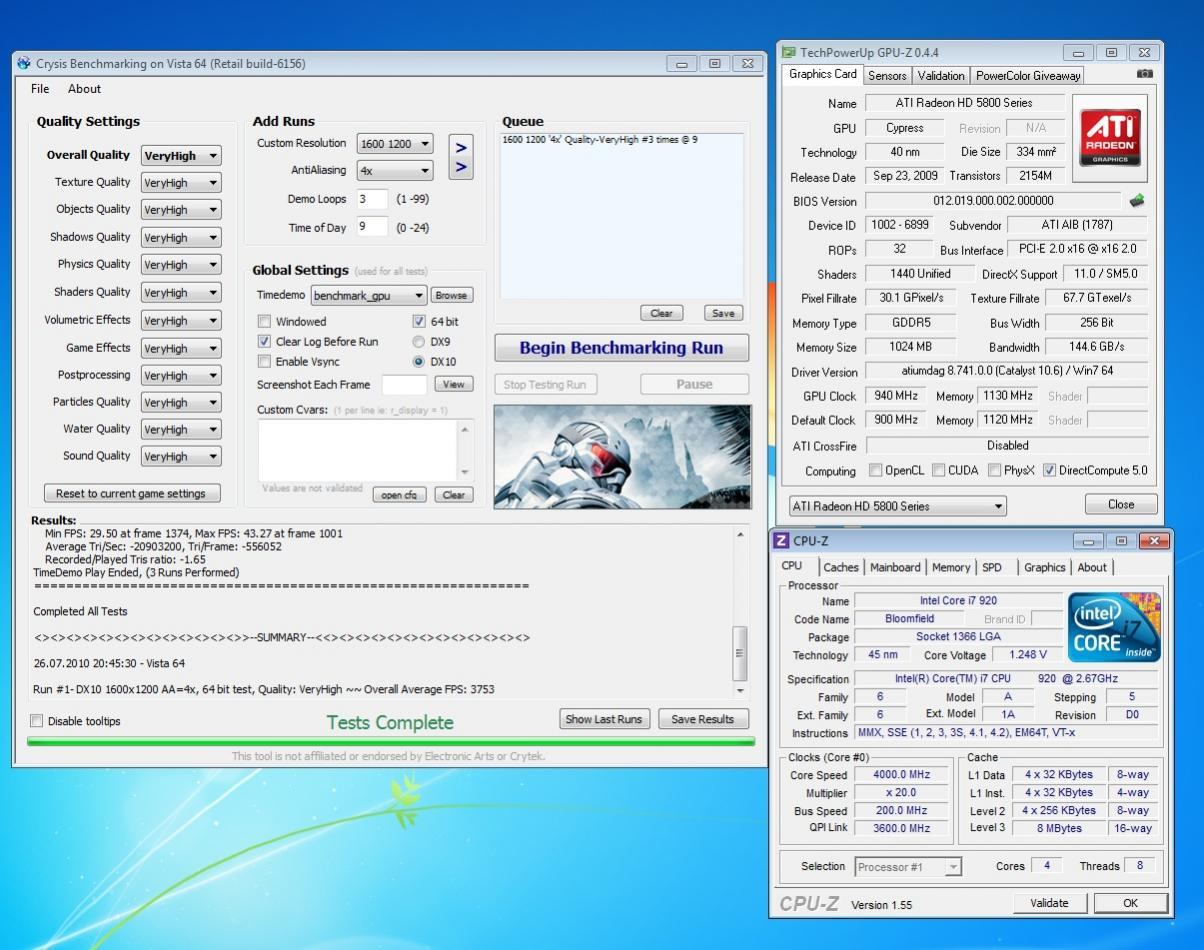Switch to the CPU-Z Memory tab
Viewport: 1204px width, 950px height.
pos(951,568)
